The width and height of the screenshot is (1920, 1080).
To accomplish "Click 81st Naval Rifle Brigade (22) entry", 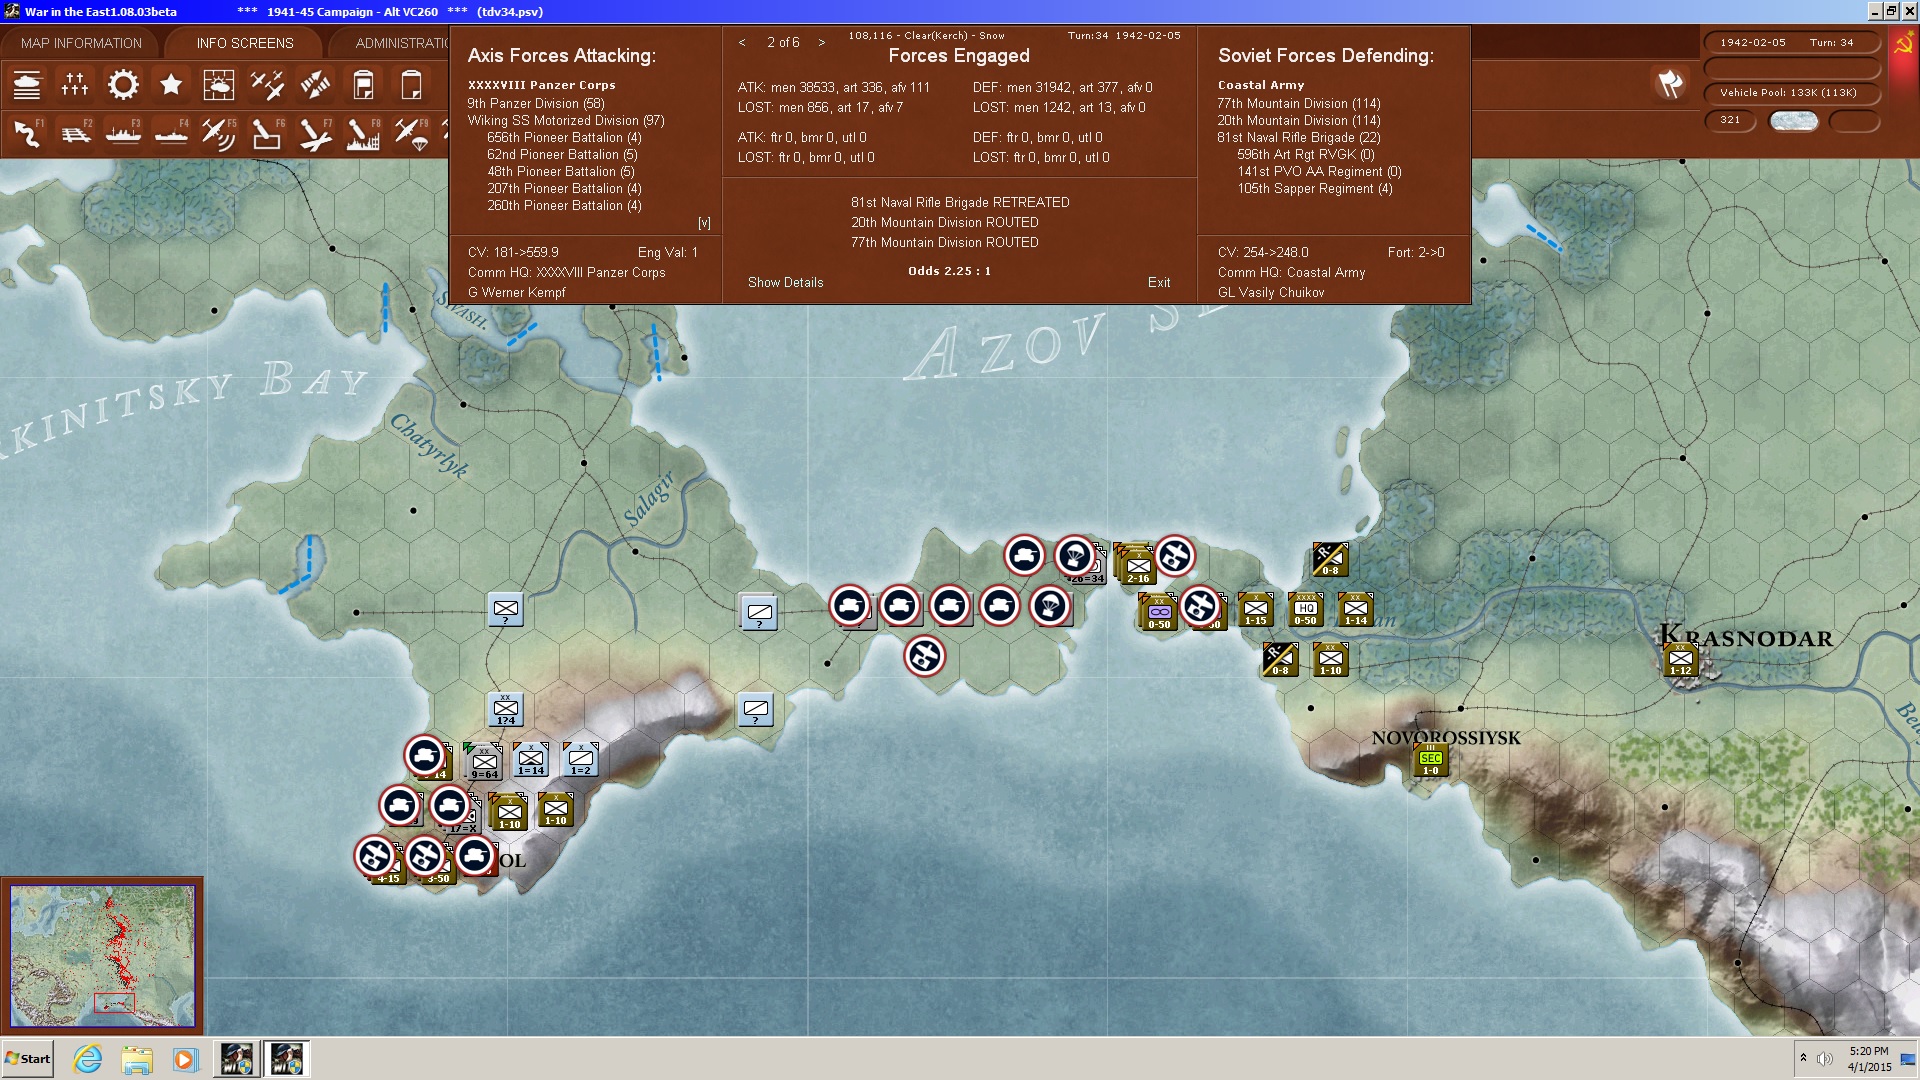I will (1299, 137).
